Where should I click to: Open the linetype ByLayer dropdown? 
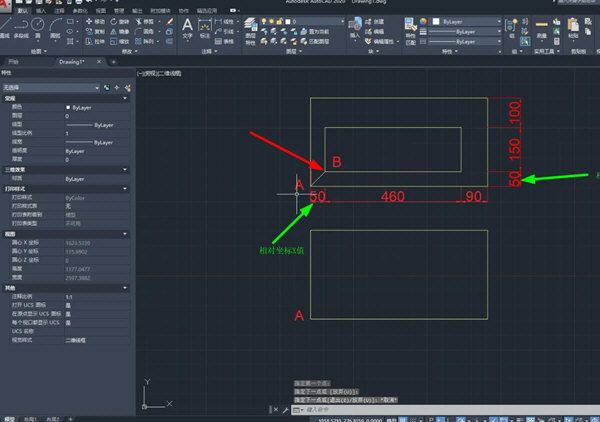(x=463, y=41)
